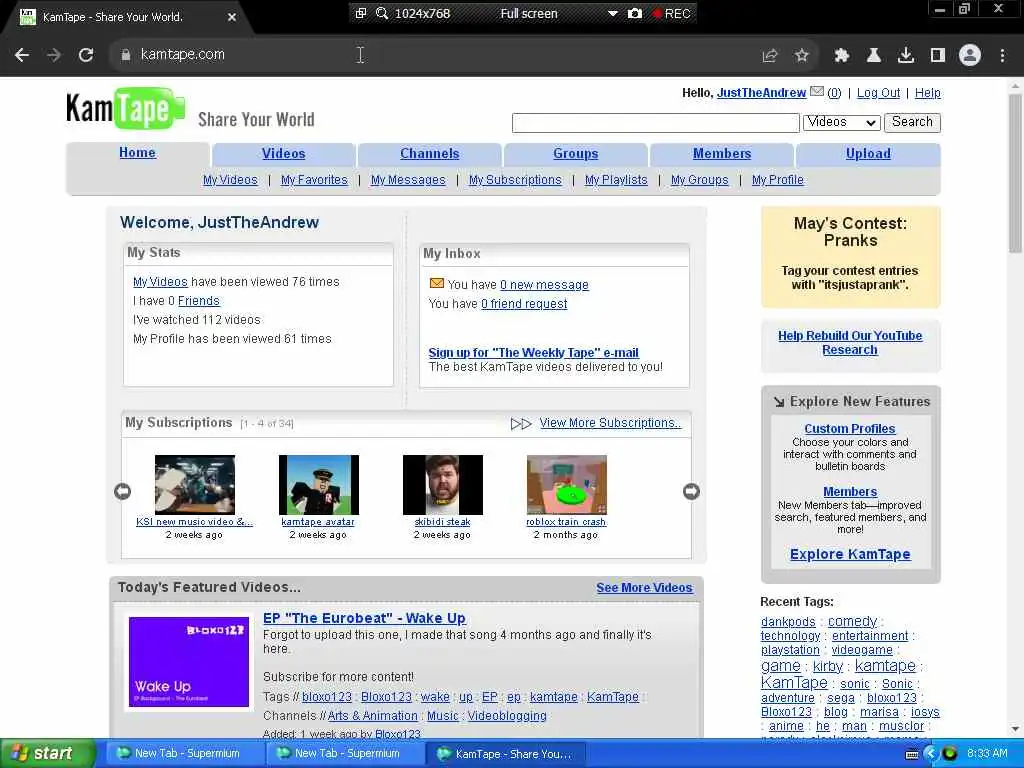Close the KamTape browser tab
Screen dimensions: 1024x768
[x=232, y=17]
